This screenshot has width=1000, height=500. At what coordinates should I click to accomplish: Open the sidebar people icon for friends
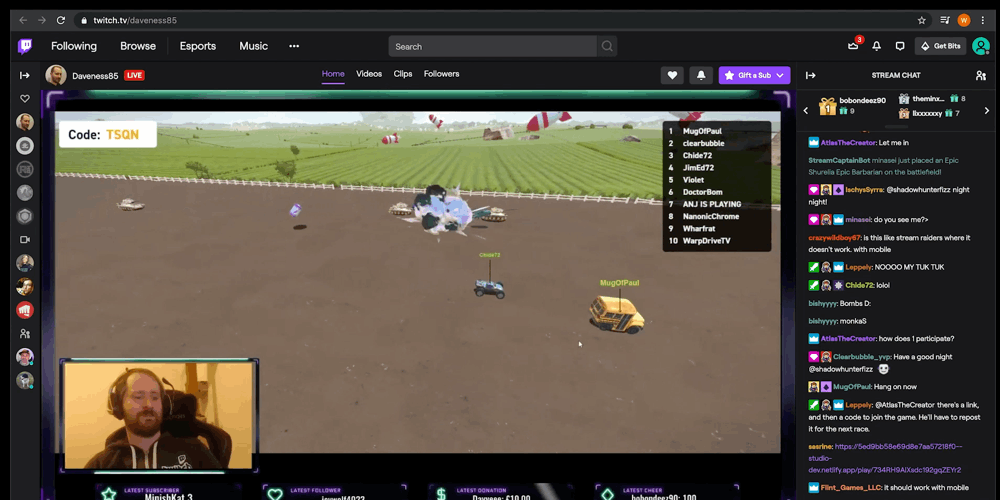pos(25,334)
